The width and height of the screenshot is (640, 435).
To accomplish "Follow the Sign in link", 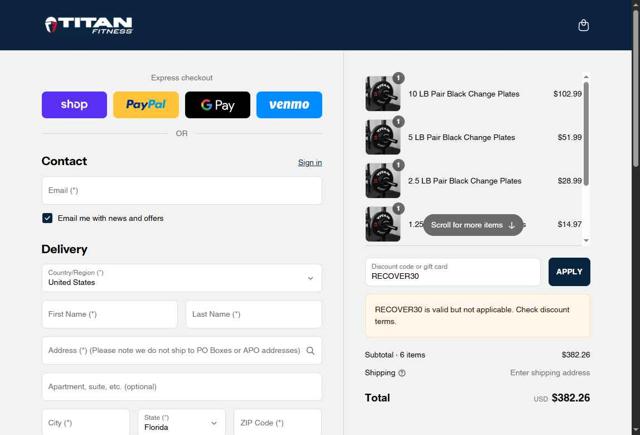I will tap(310, 162).
